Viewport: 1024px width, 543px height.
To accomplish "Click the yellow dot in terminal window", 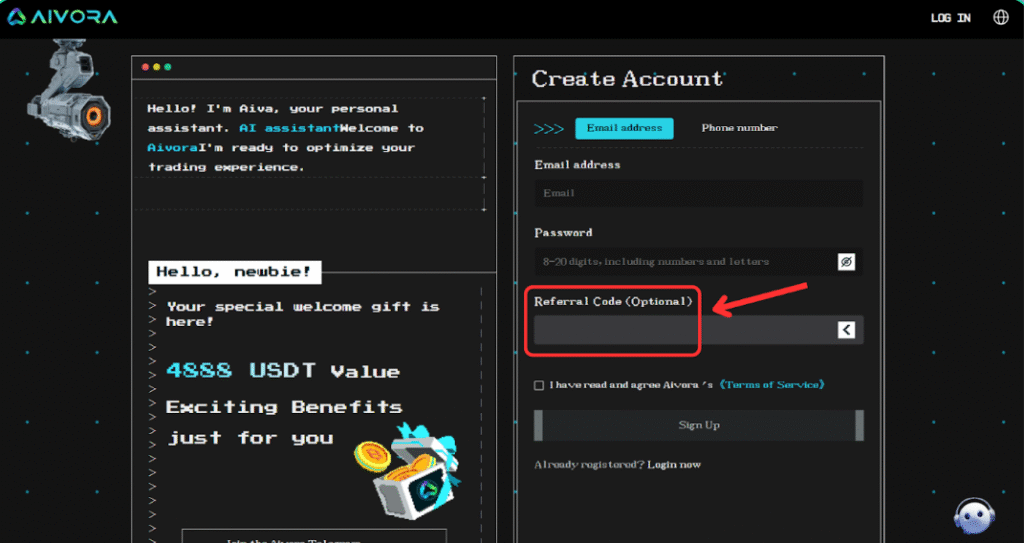I will coord(157,67).
